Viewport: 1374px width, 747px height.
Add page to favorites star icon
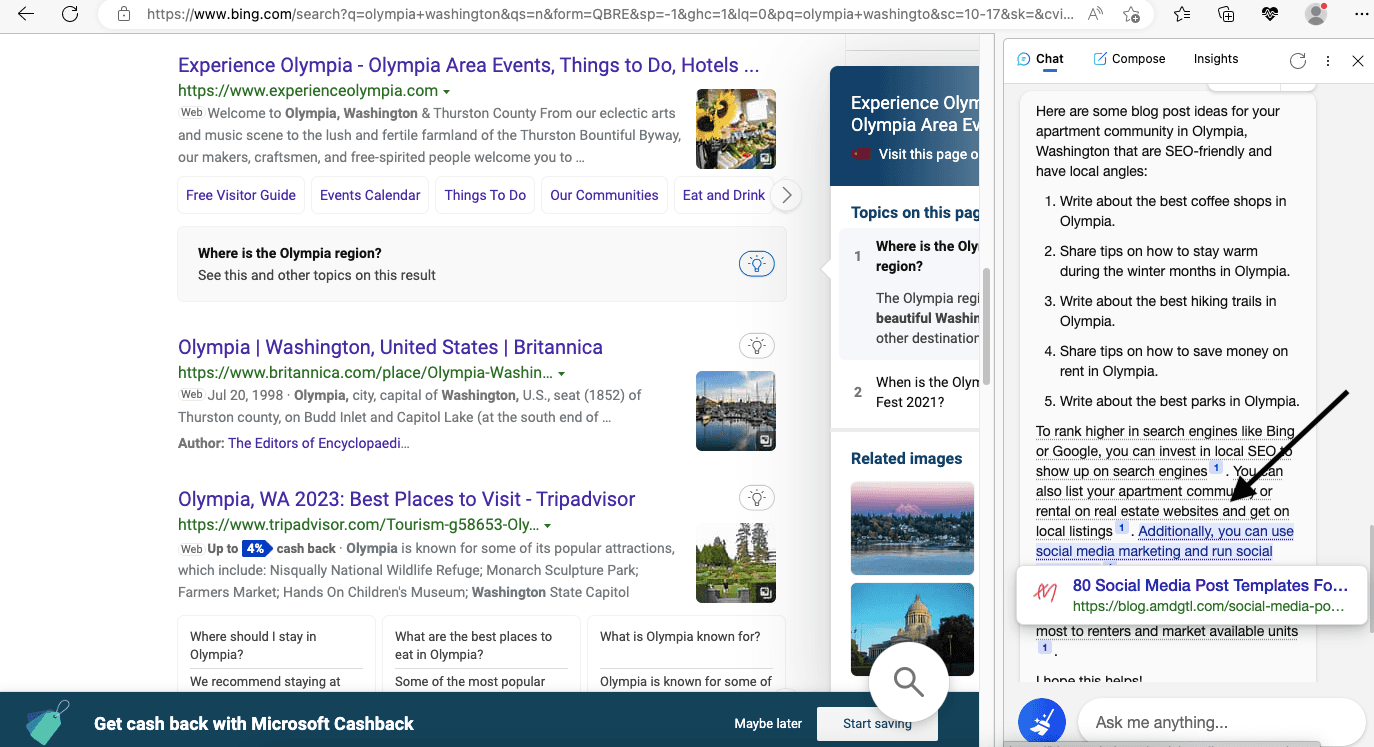click(1131, 14)
